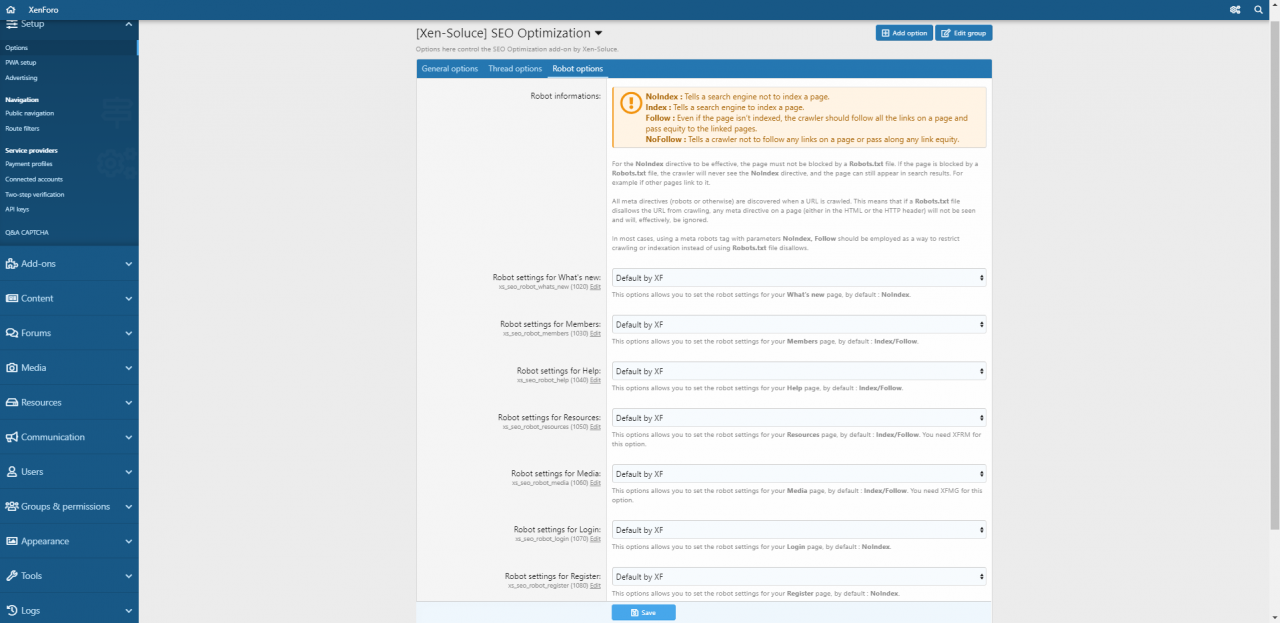Edit xs_seo_robot_register option link
This screenshot has width=1280, height=623.
click(x=595, y=586)
